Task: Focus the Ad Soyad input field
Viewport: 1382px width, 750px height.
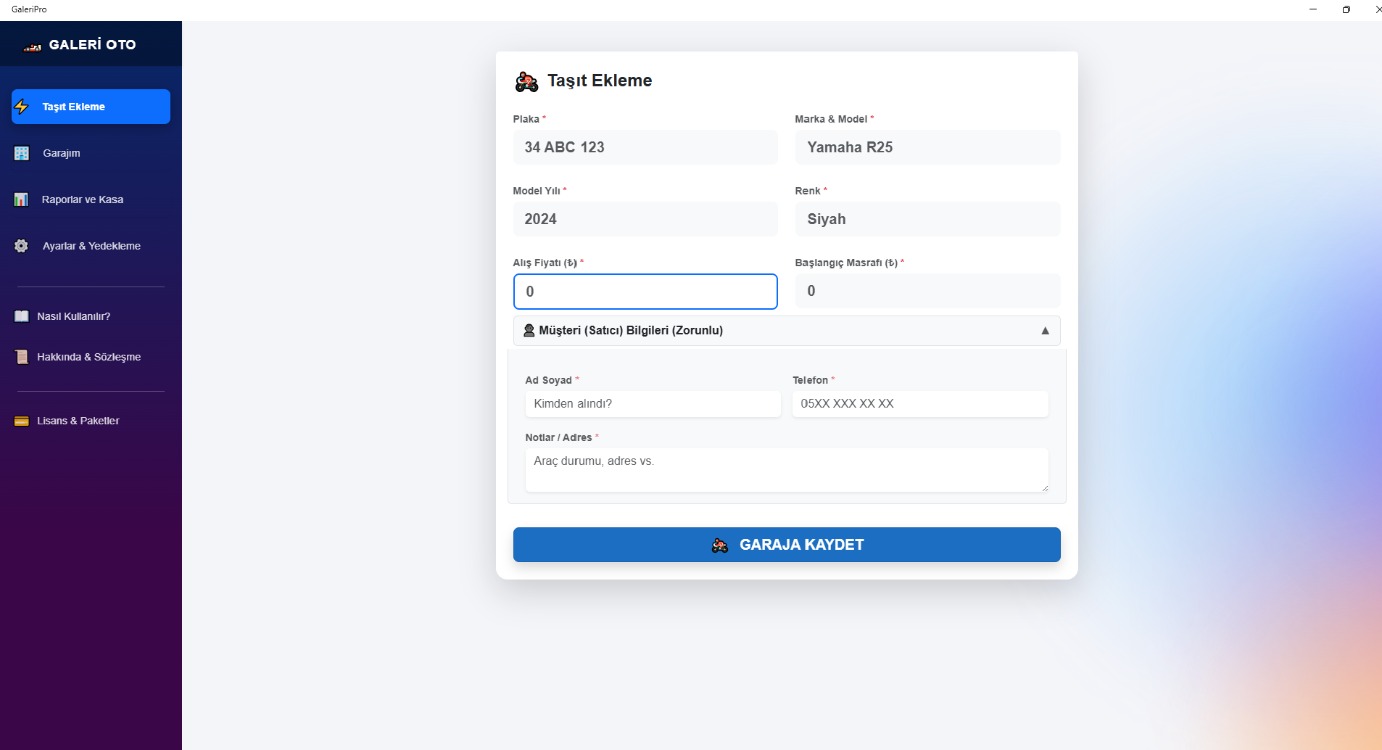Action: tap(653, 404)
